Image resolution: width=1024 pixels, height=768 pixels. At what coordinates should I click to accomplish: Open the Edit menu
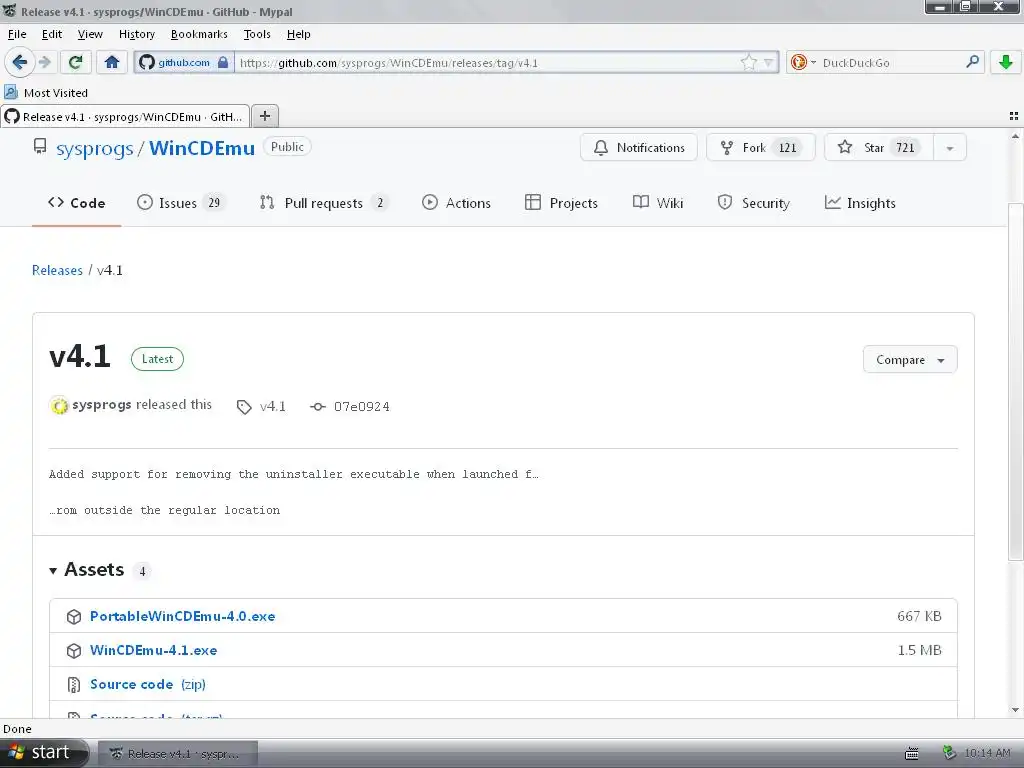(x=52, y=34)
